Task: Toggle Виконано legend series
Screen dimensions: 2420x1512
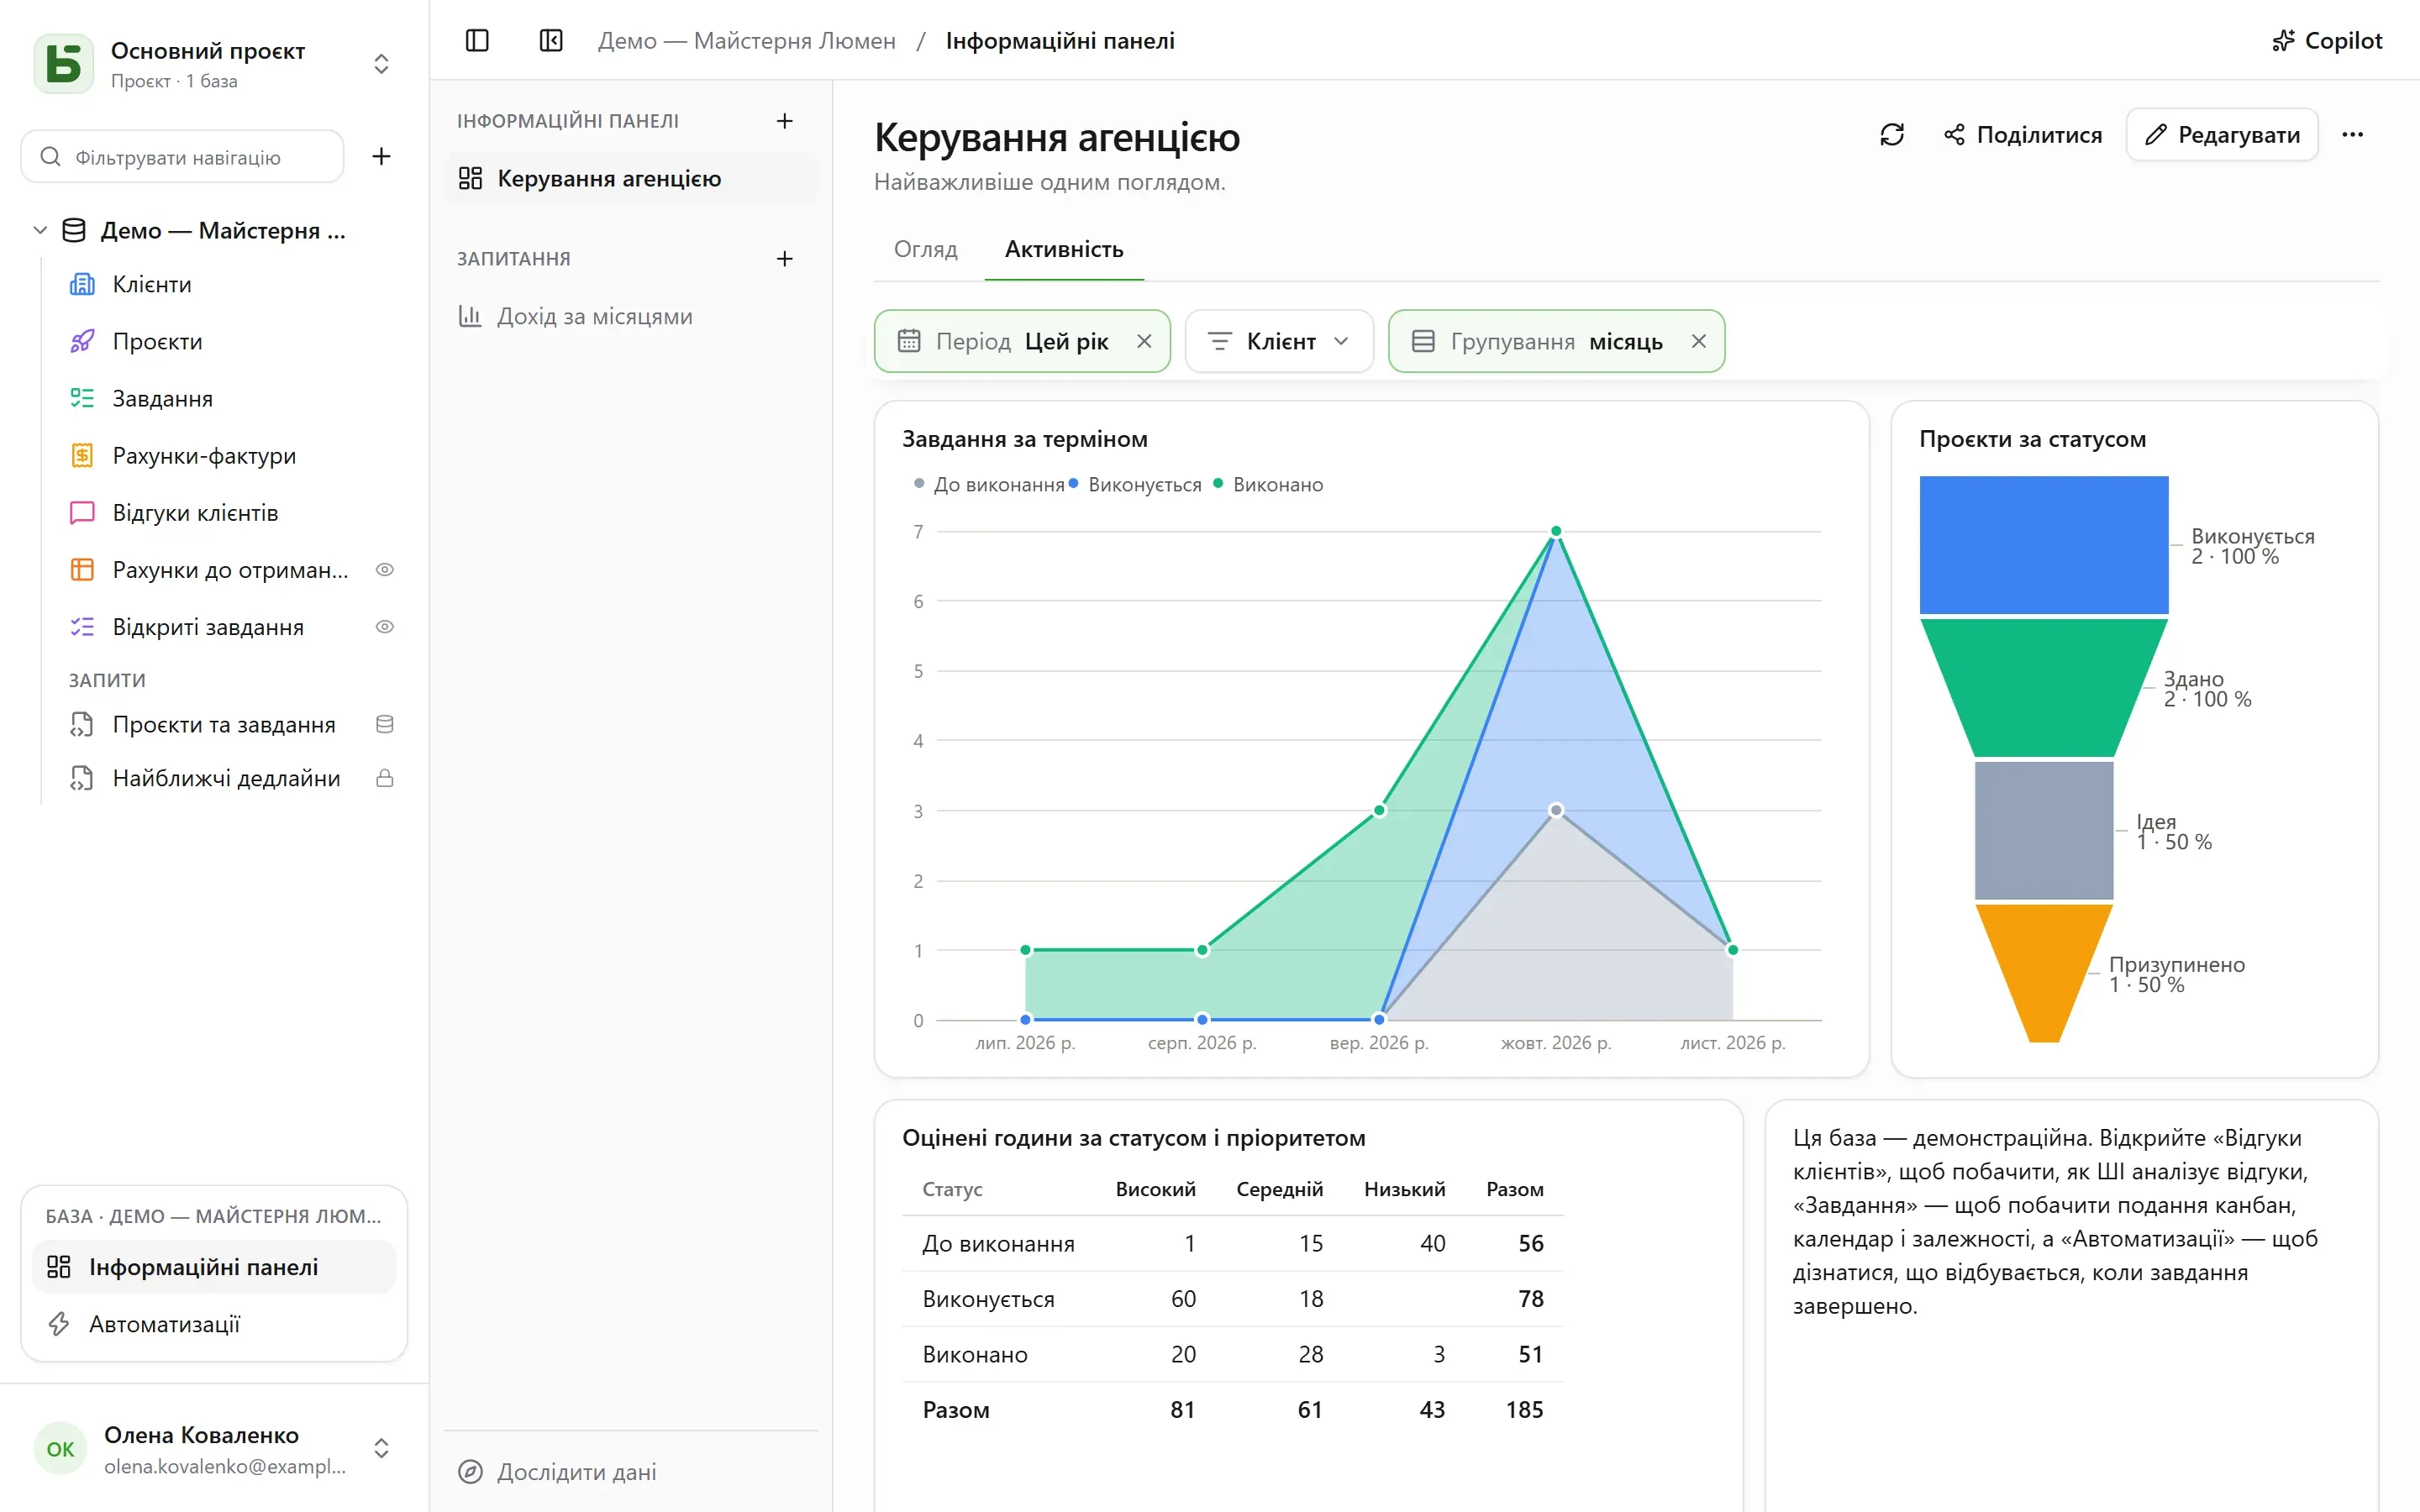Action: 1268,485
